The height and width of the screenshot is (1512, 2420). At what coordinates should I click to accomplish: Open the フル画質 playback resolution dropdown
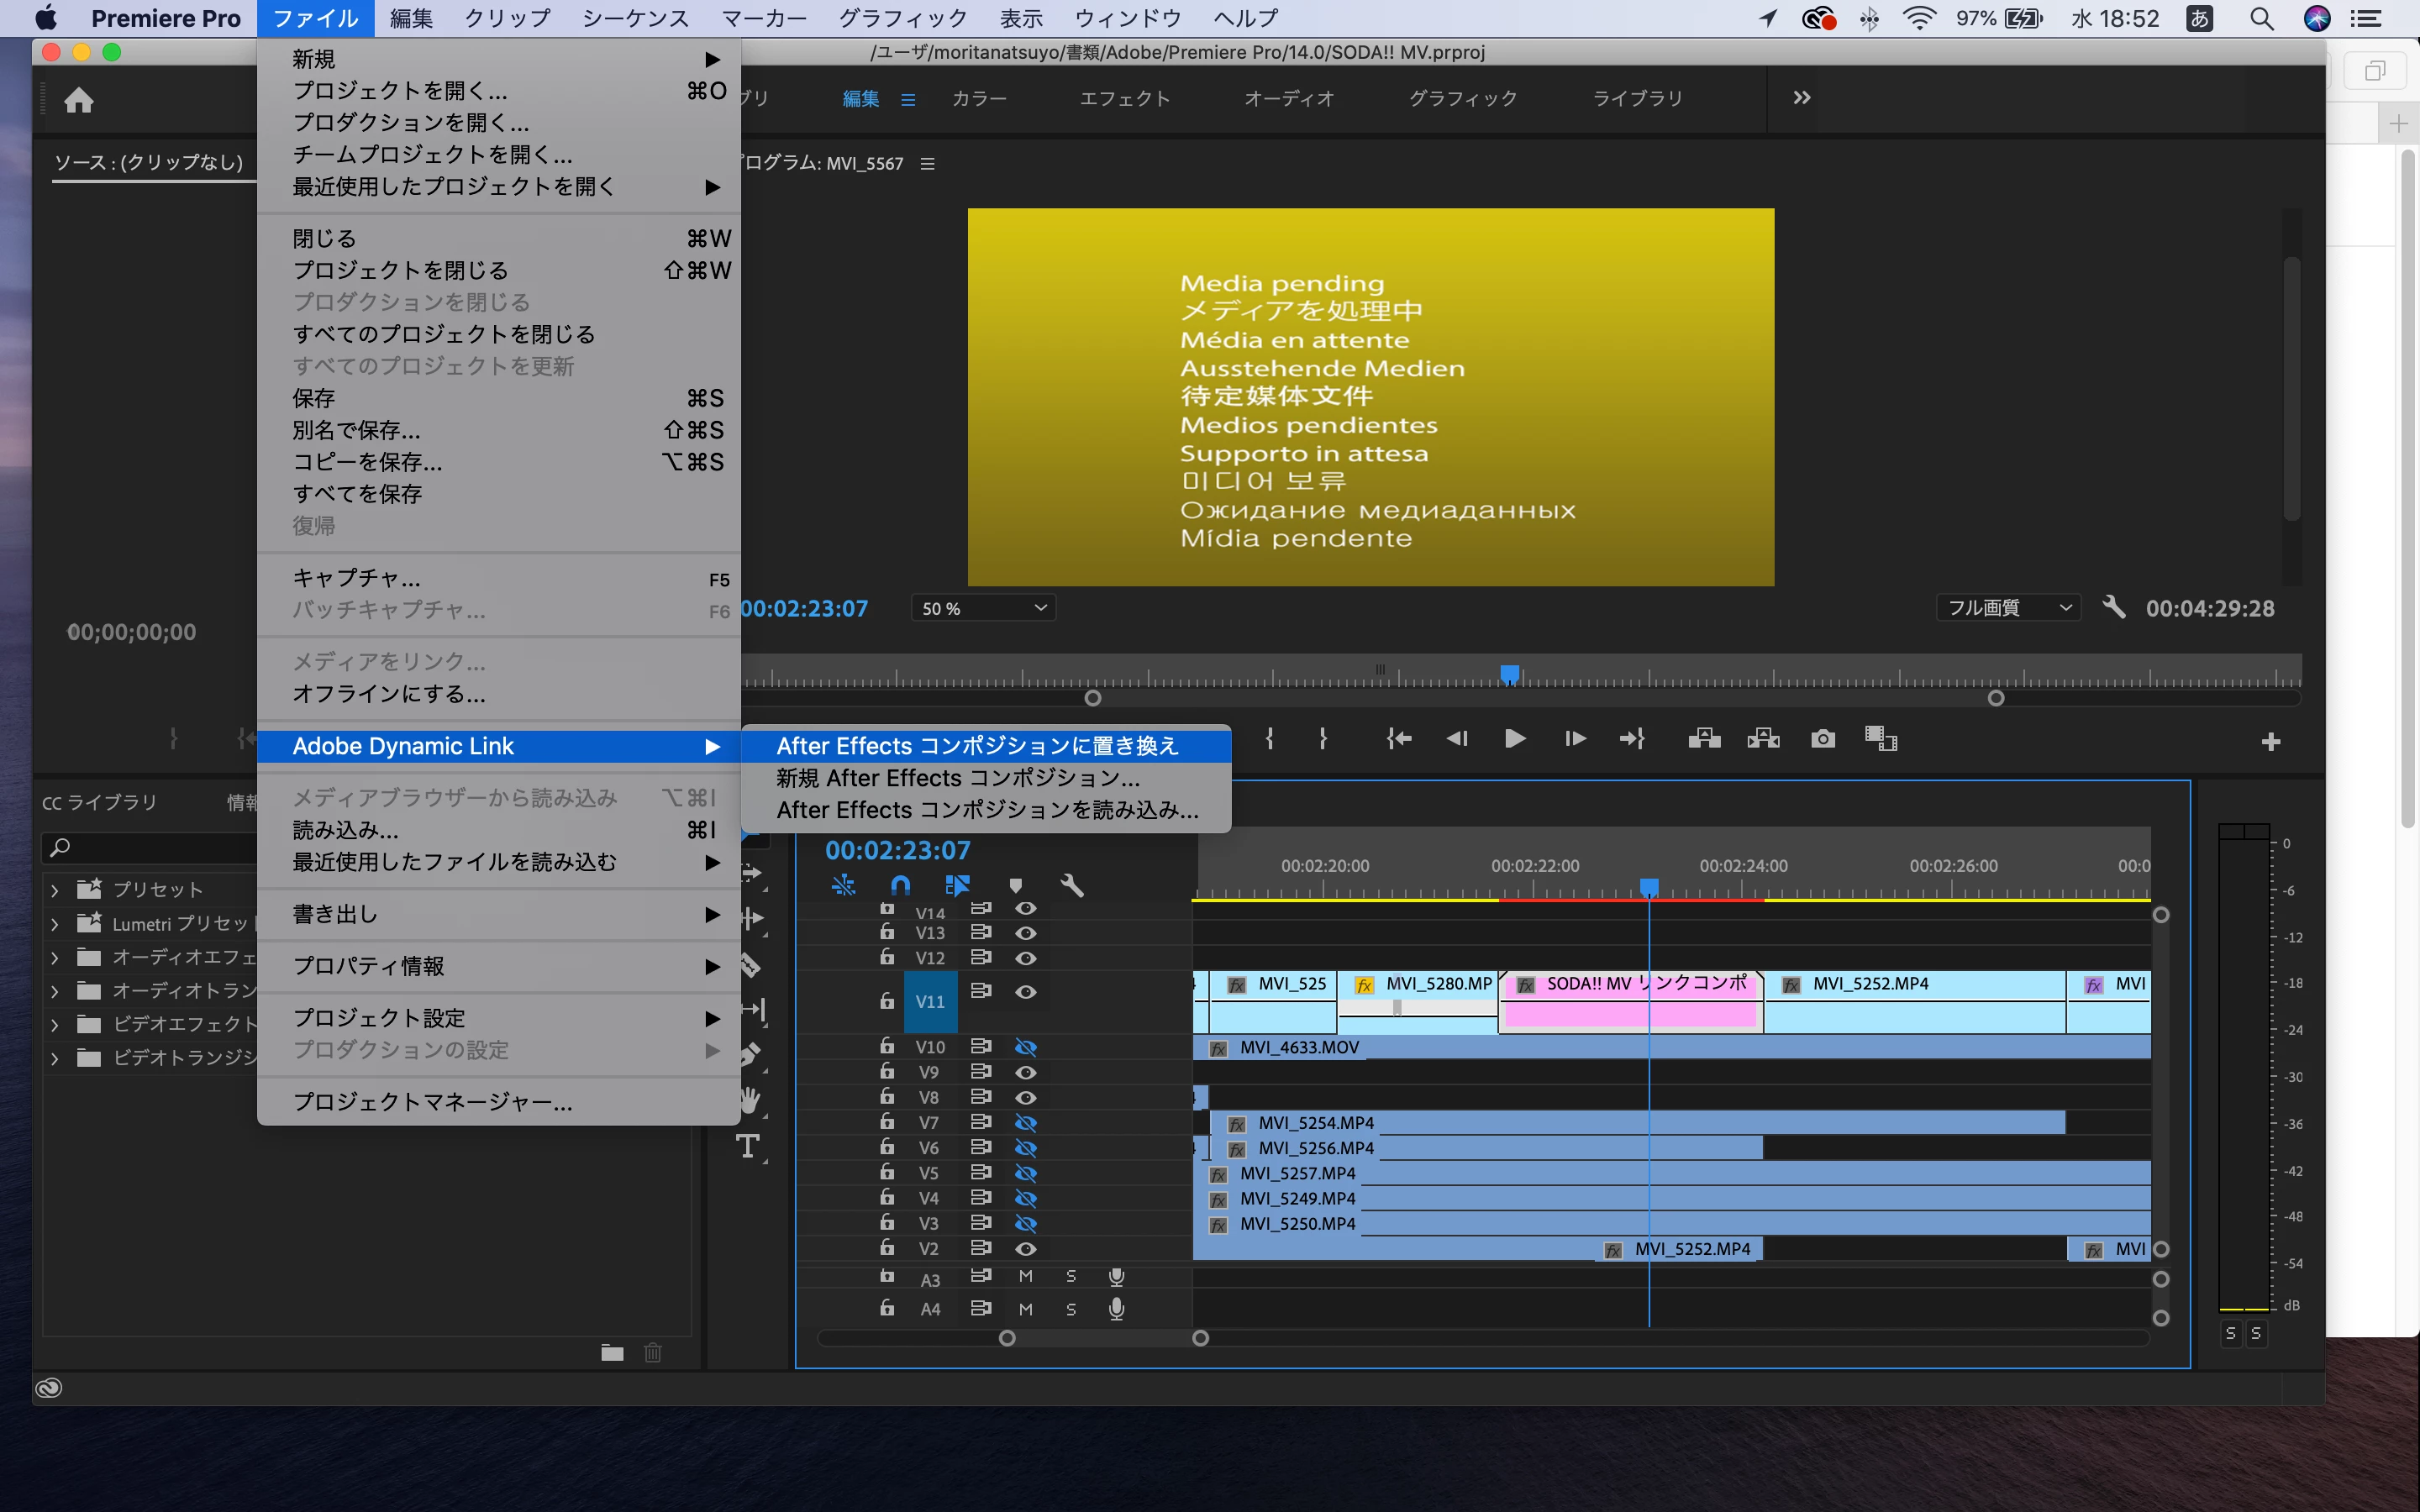click(2008, 607)
